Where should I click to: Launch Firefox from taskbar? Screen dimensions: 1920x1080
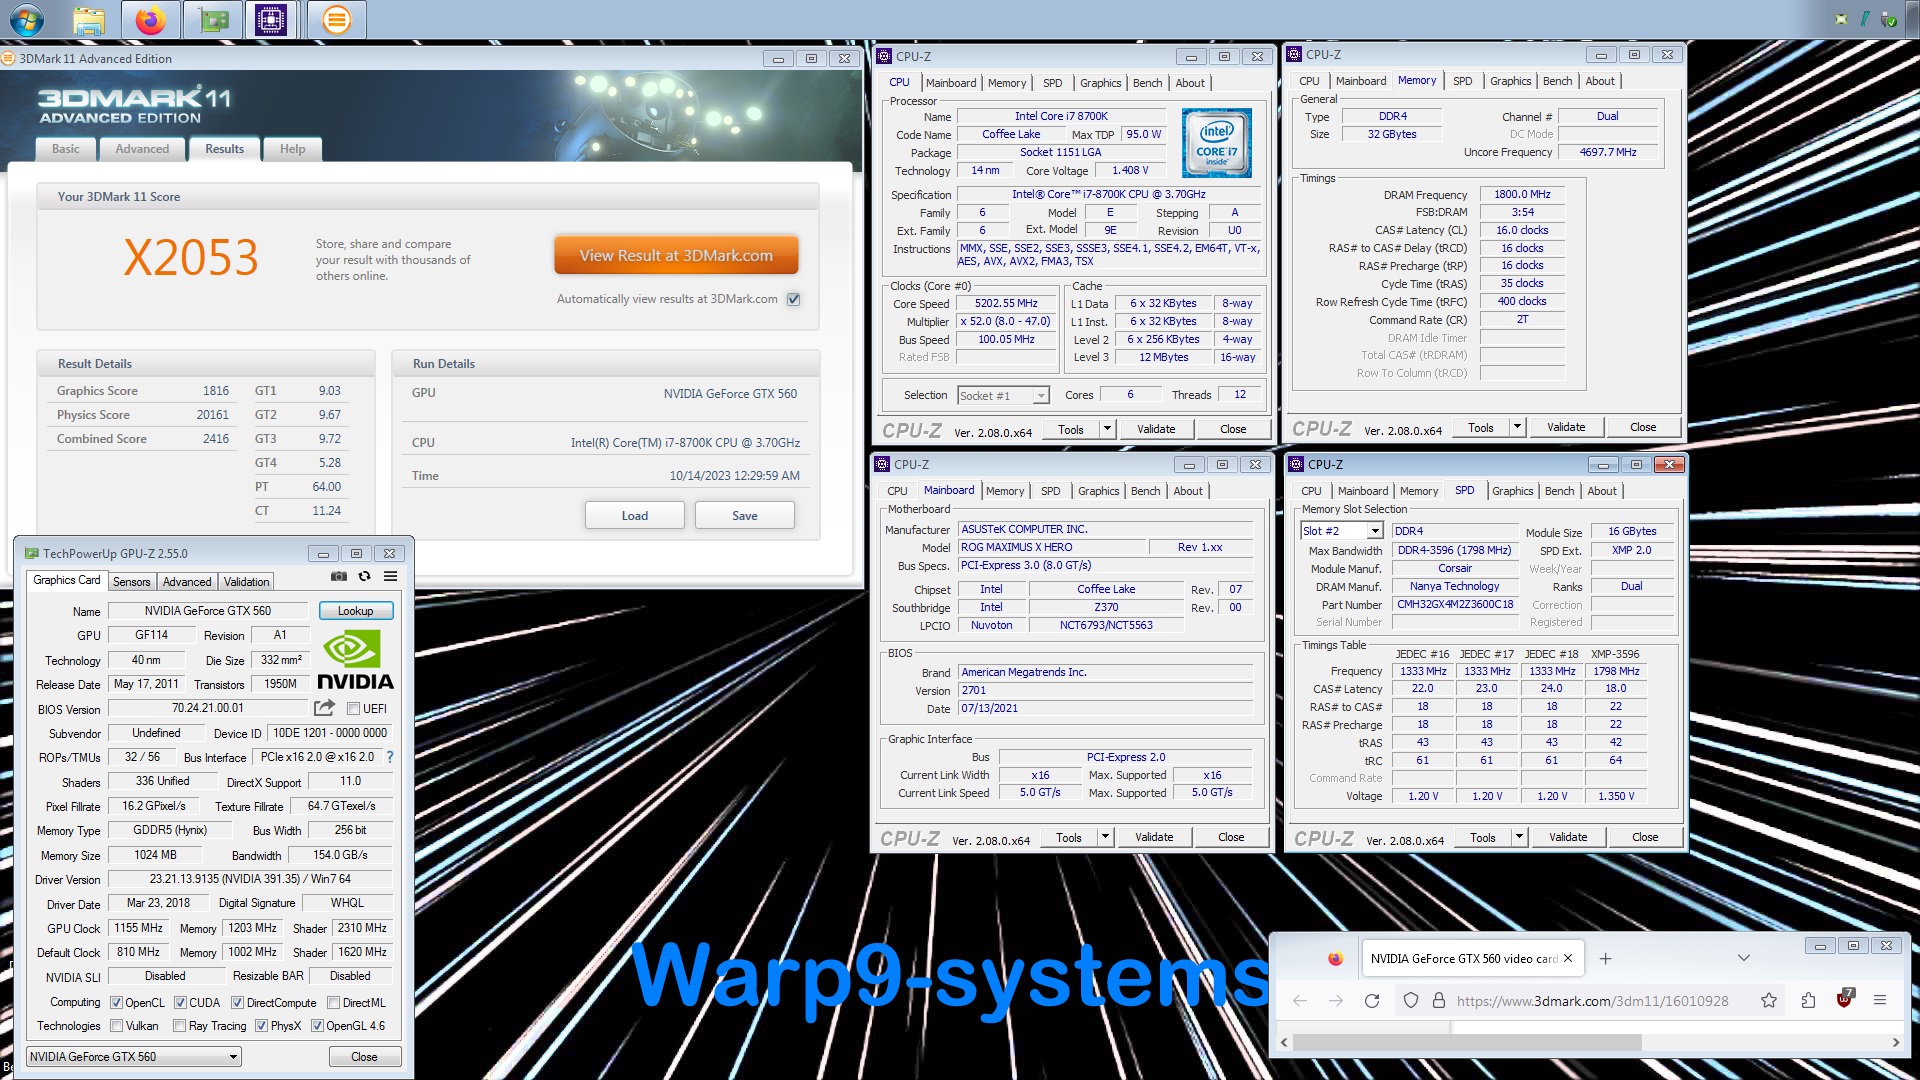151,19
